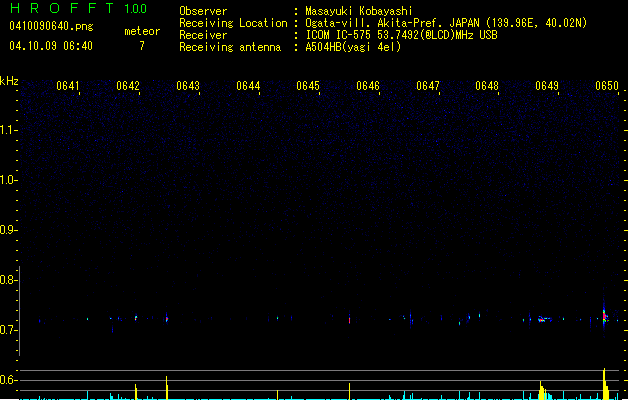
Task: Click the 0644 time axis marker
Action: 248,86
